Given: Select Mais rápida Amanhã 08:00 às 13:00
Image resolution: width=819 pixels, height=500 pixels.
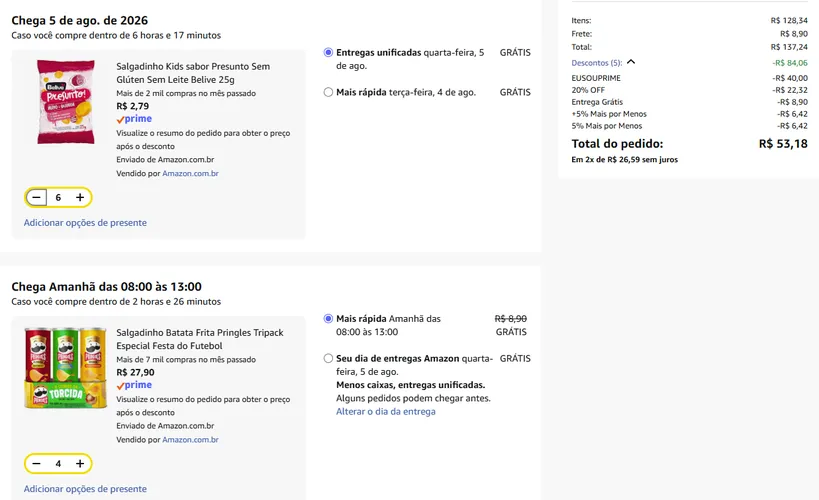Looking at the screenshot, I should 328,318.
